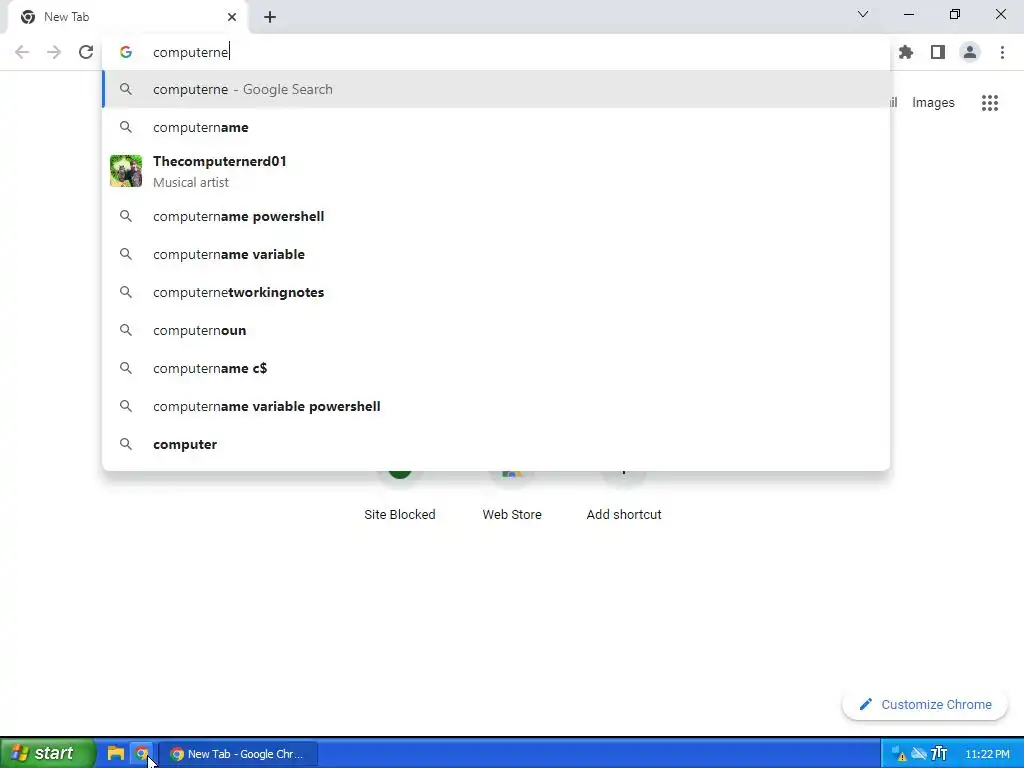The width and height of the screenshot is (1024, 768).
Task: Choose 'computername powershell' suggestion
Action: tap(496, 216)
